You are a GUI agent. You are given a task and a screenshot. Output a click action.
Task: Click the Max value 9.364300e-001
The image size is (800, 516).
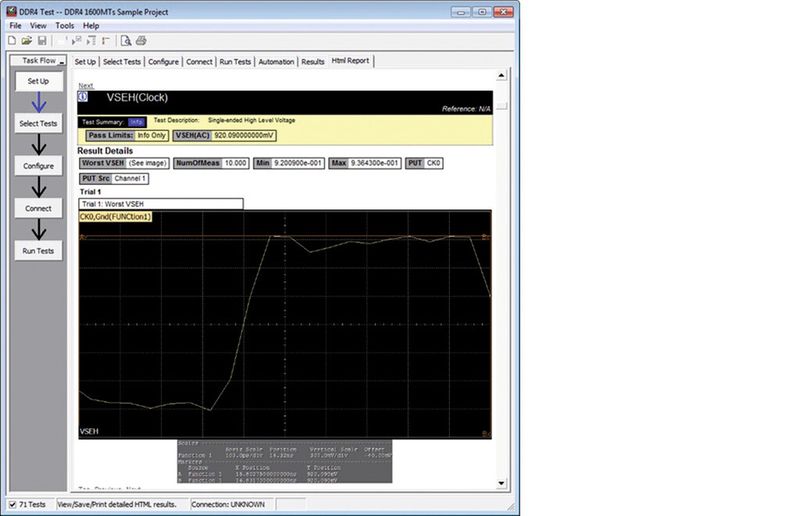[x=374, y=163]
